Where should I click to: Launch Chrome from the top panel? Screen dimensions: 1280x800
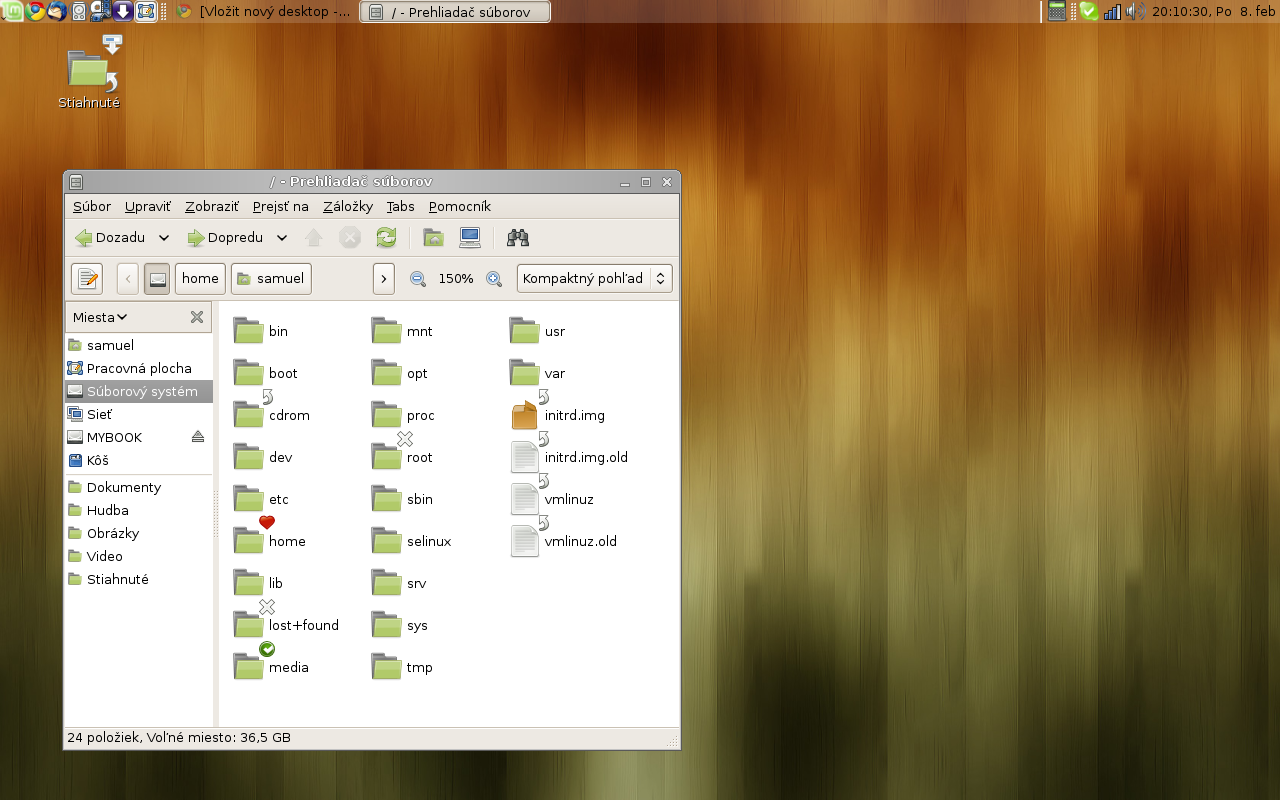[35, 11]
